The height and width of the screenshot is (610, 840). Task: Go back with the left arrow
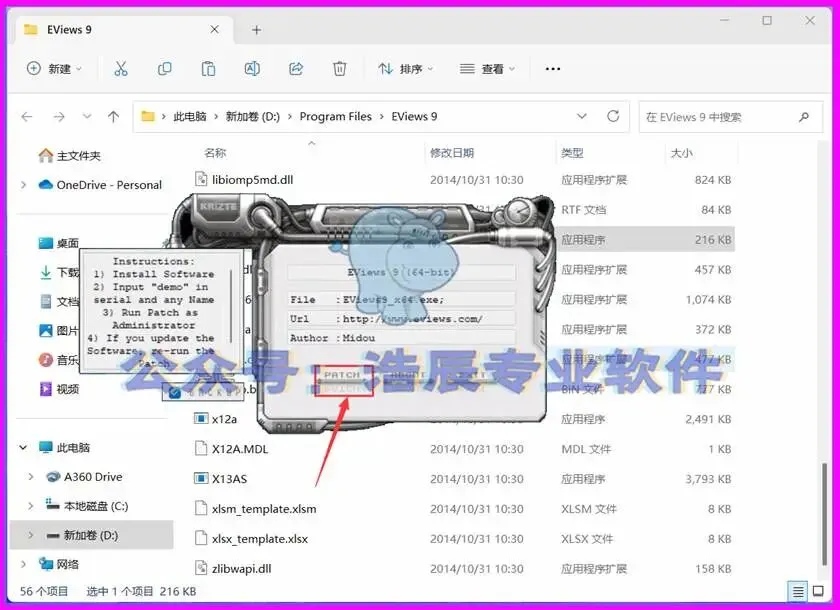[27, 117]
